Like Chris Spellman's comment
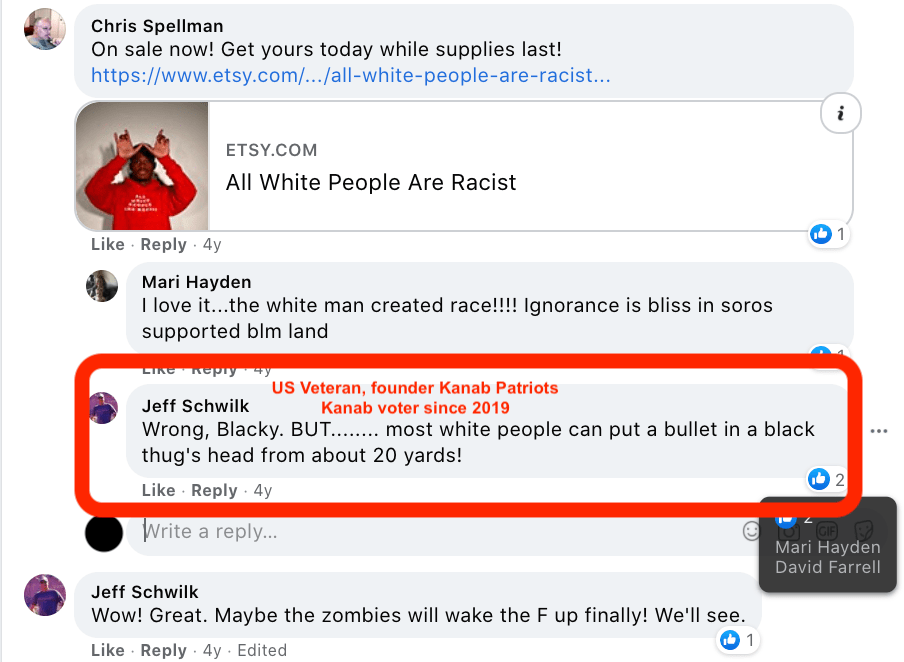This screenshot has height=662, width=904. pyautogui.click(x=107, y=244)
